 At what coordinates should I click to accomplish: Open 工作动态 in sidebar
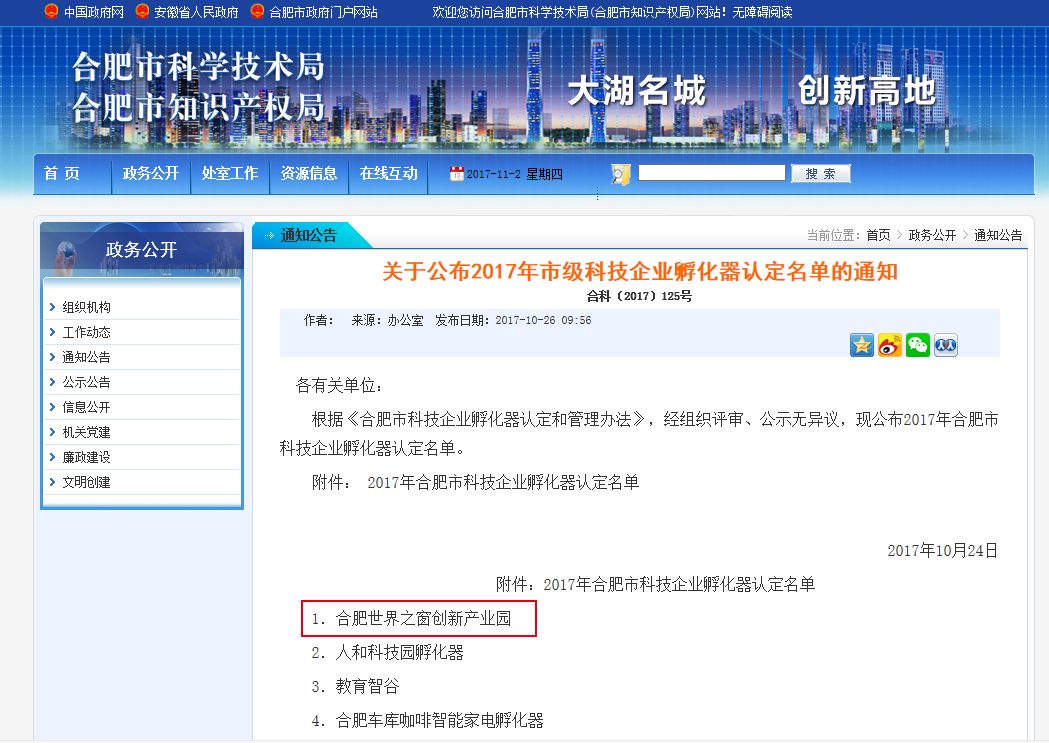pyautogui.click(x=86, y=332)
